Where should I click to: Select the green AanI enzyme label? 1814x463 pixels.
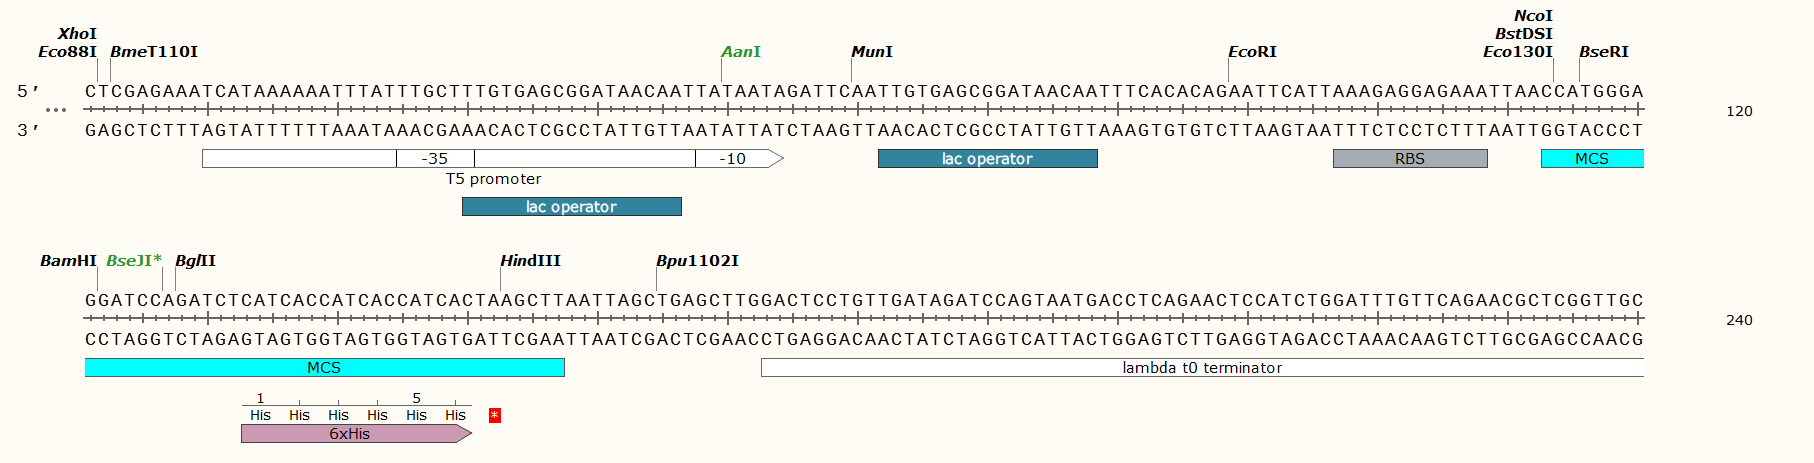(x=741, y=52)
